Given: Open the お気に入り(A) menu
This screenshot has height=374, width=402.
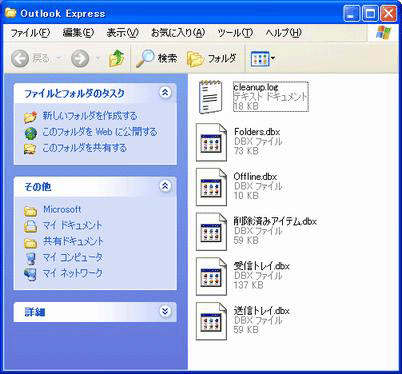Looking at the screenshot, I should (178, 33).
